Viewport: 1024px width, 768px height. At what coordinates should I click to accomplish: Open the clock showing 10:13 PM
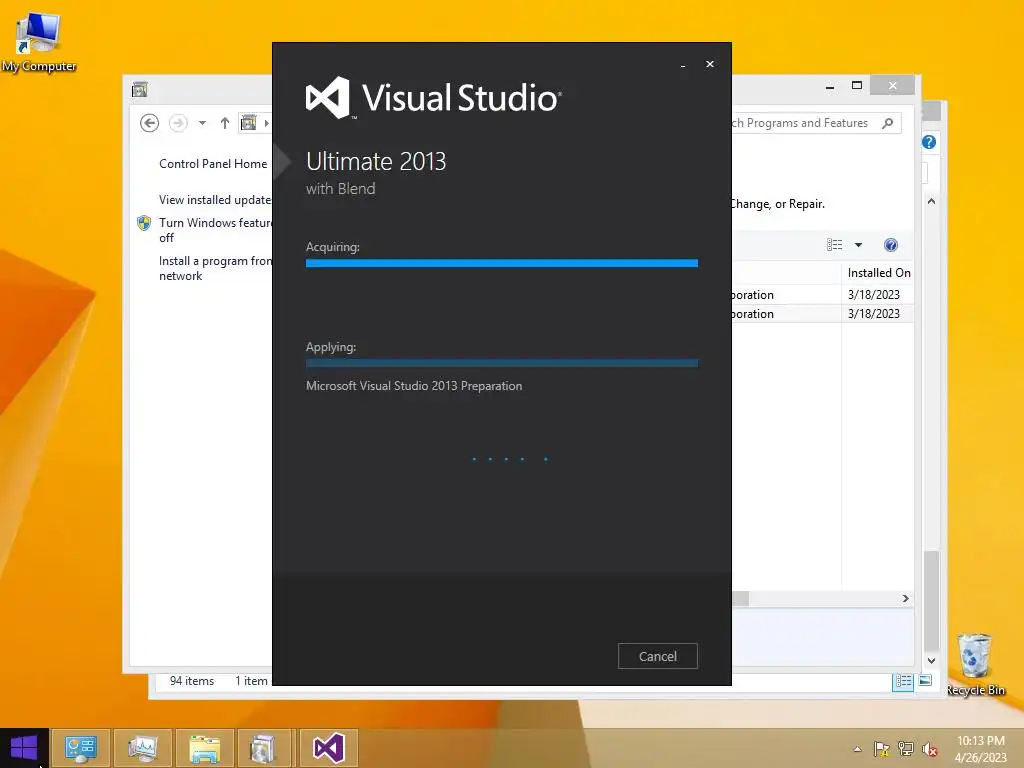[980, 748]
